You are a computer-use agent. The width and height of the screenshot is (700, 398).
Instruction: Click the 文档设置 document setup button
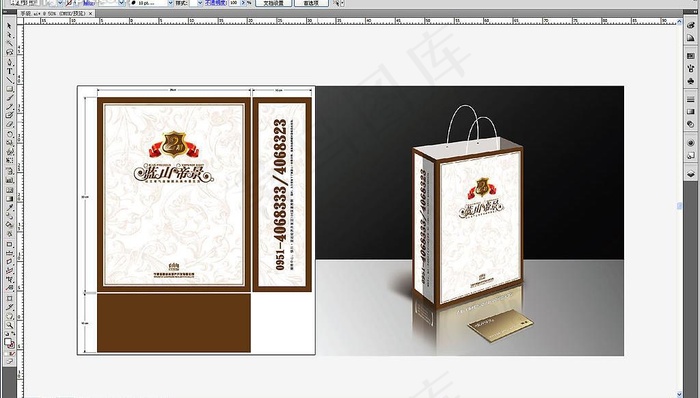[x=274, y=3]
